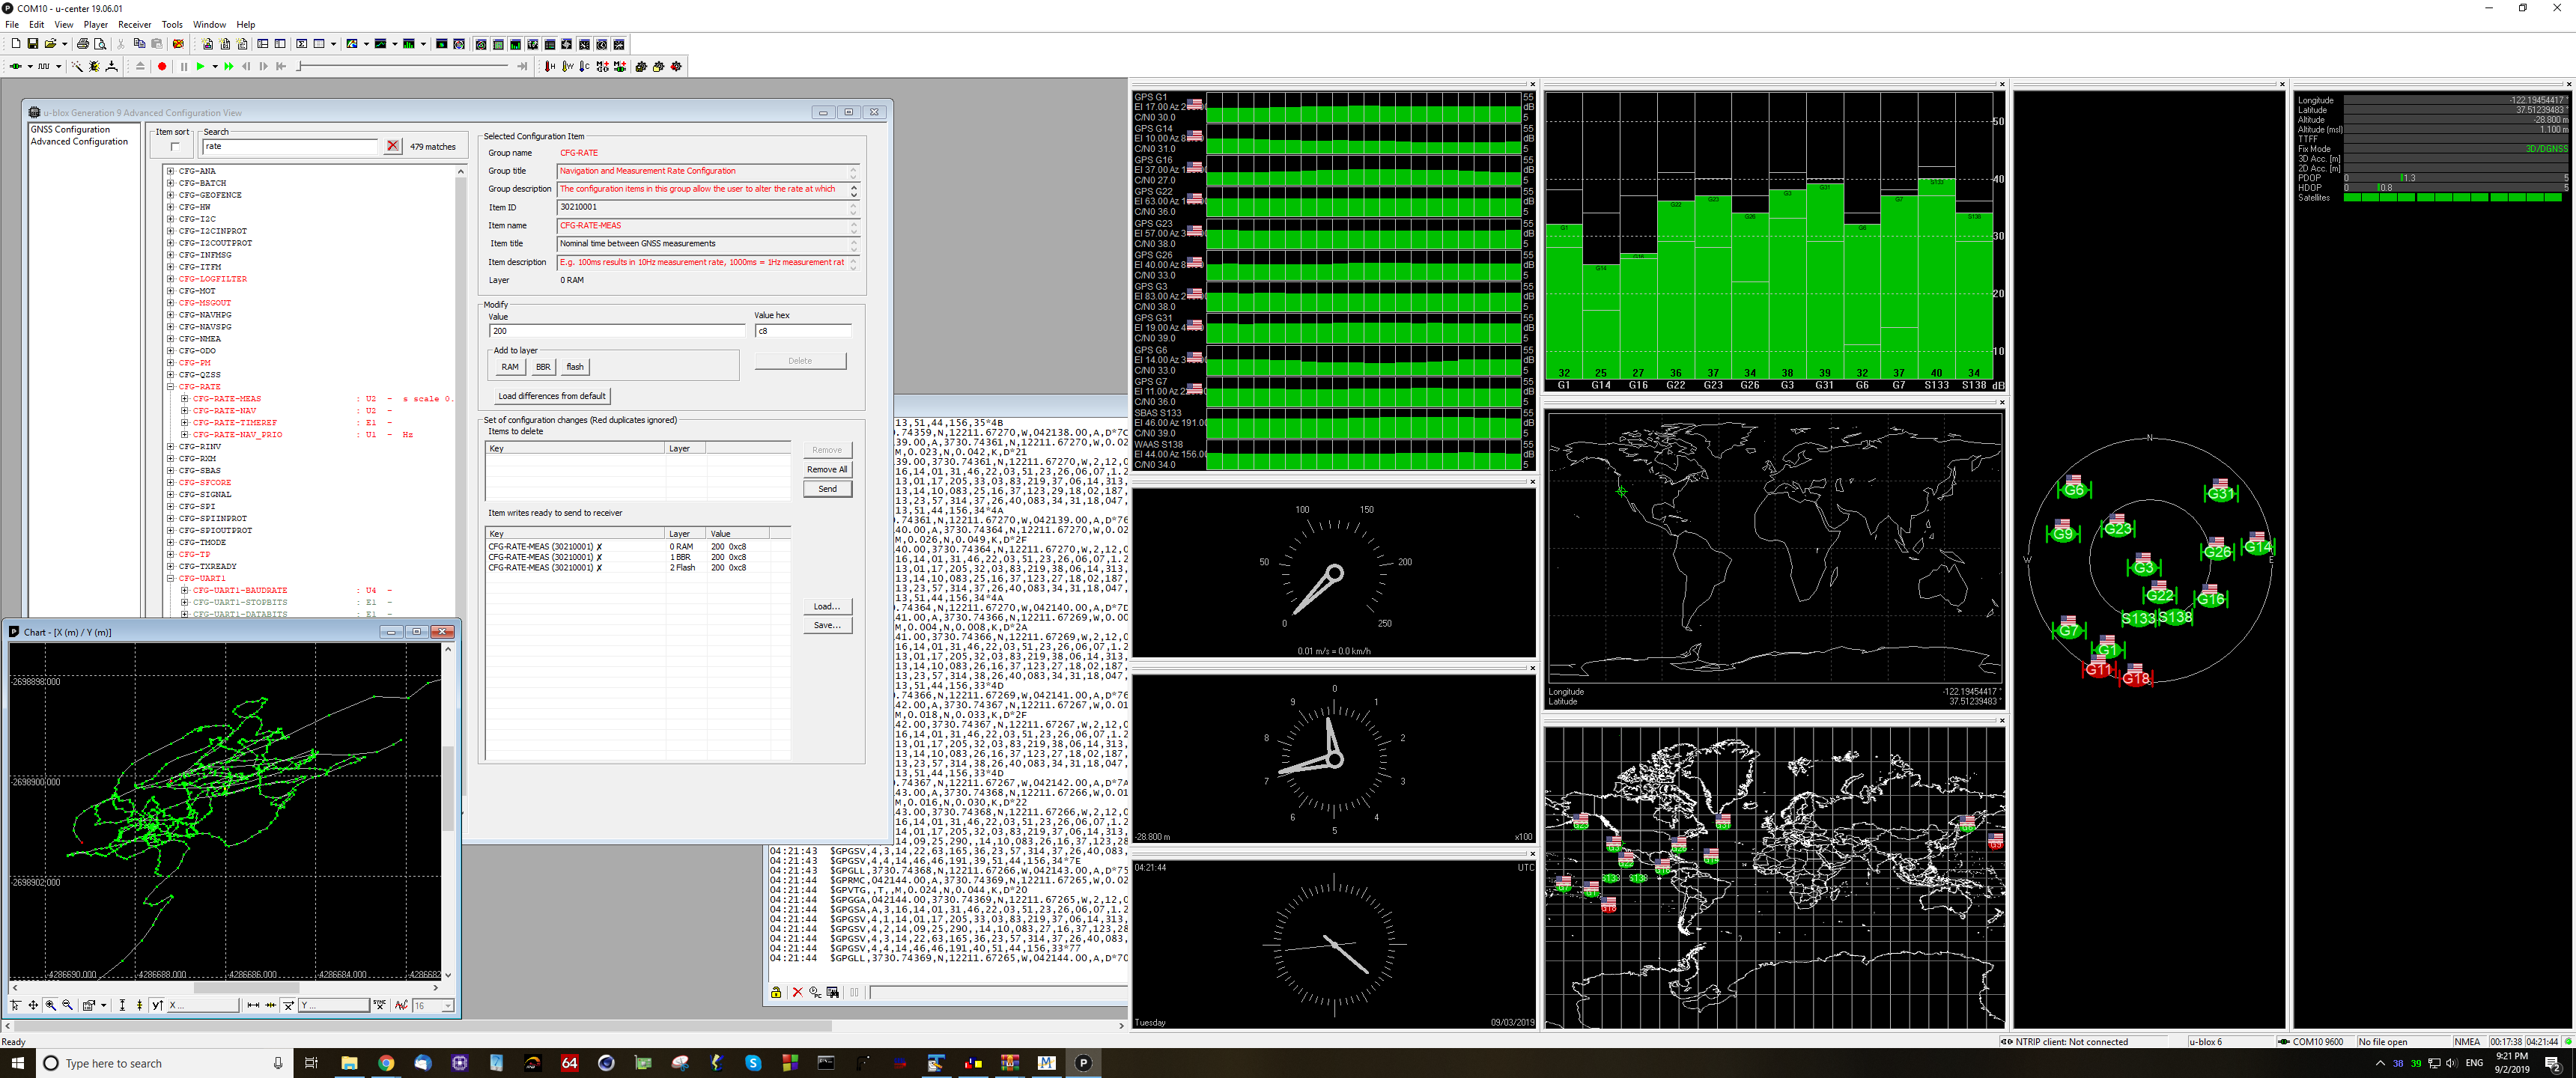Viewport: 2576px width, 1078px height.
Task: Click the Chart window horizontal scrollbar thumb
Action: click(246, 988)
